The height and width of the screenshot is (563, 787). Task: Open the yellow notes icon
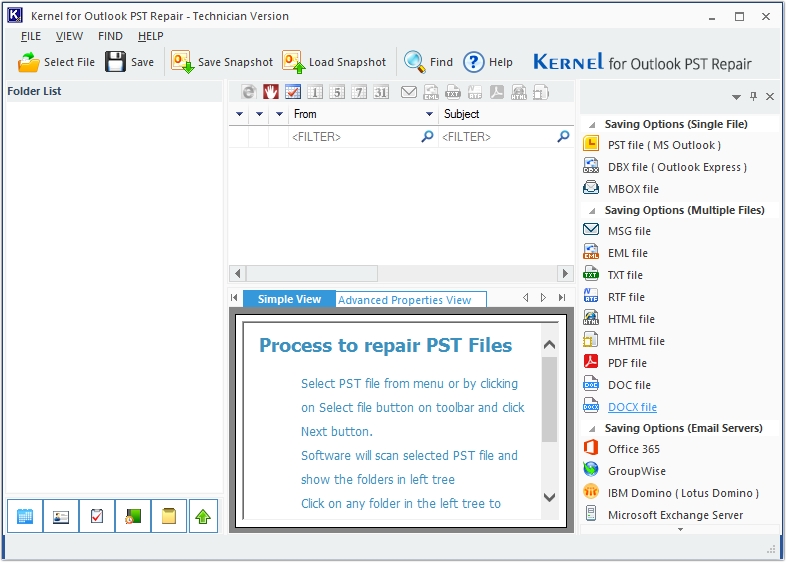169,516
